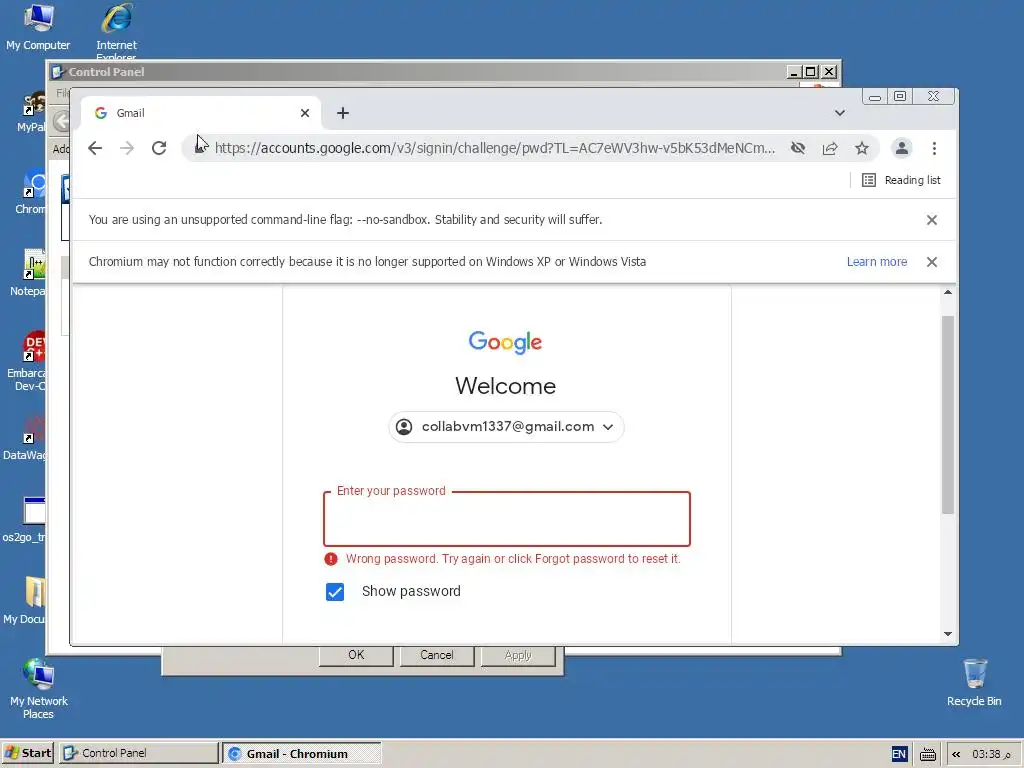Focus the Enter your password field
The width and height of the screenshot is (1024, 768).
point(507,519)
